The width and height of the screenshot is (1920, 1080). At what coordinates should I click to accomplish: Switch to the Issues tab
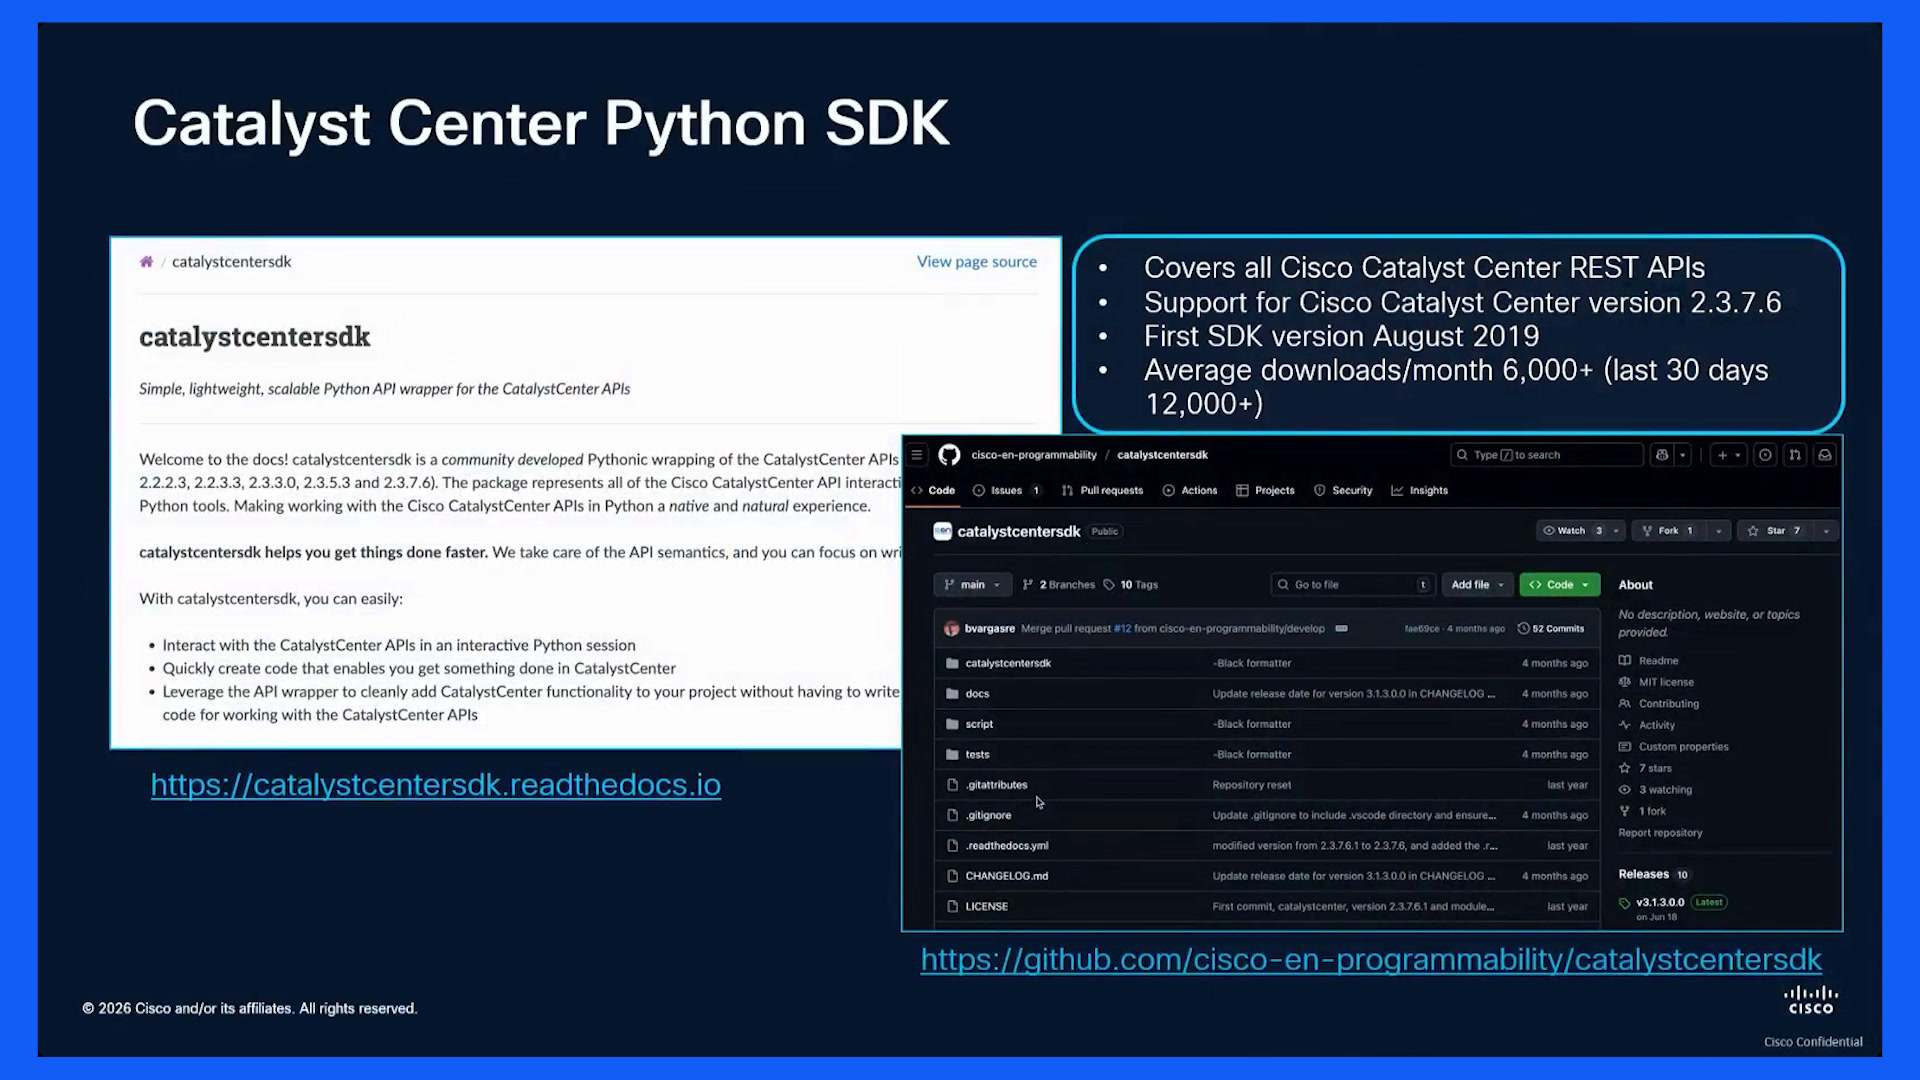pos(1007,491)
